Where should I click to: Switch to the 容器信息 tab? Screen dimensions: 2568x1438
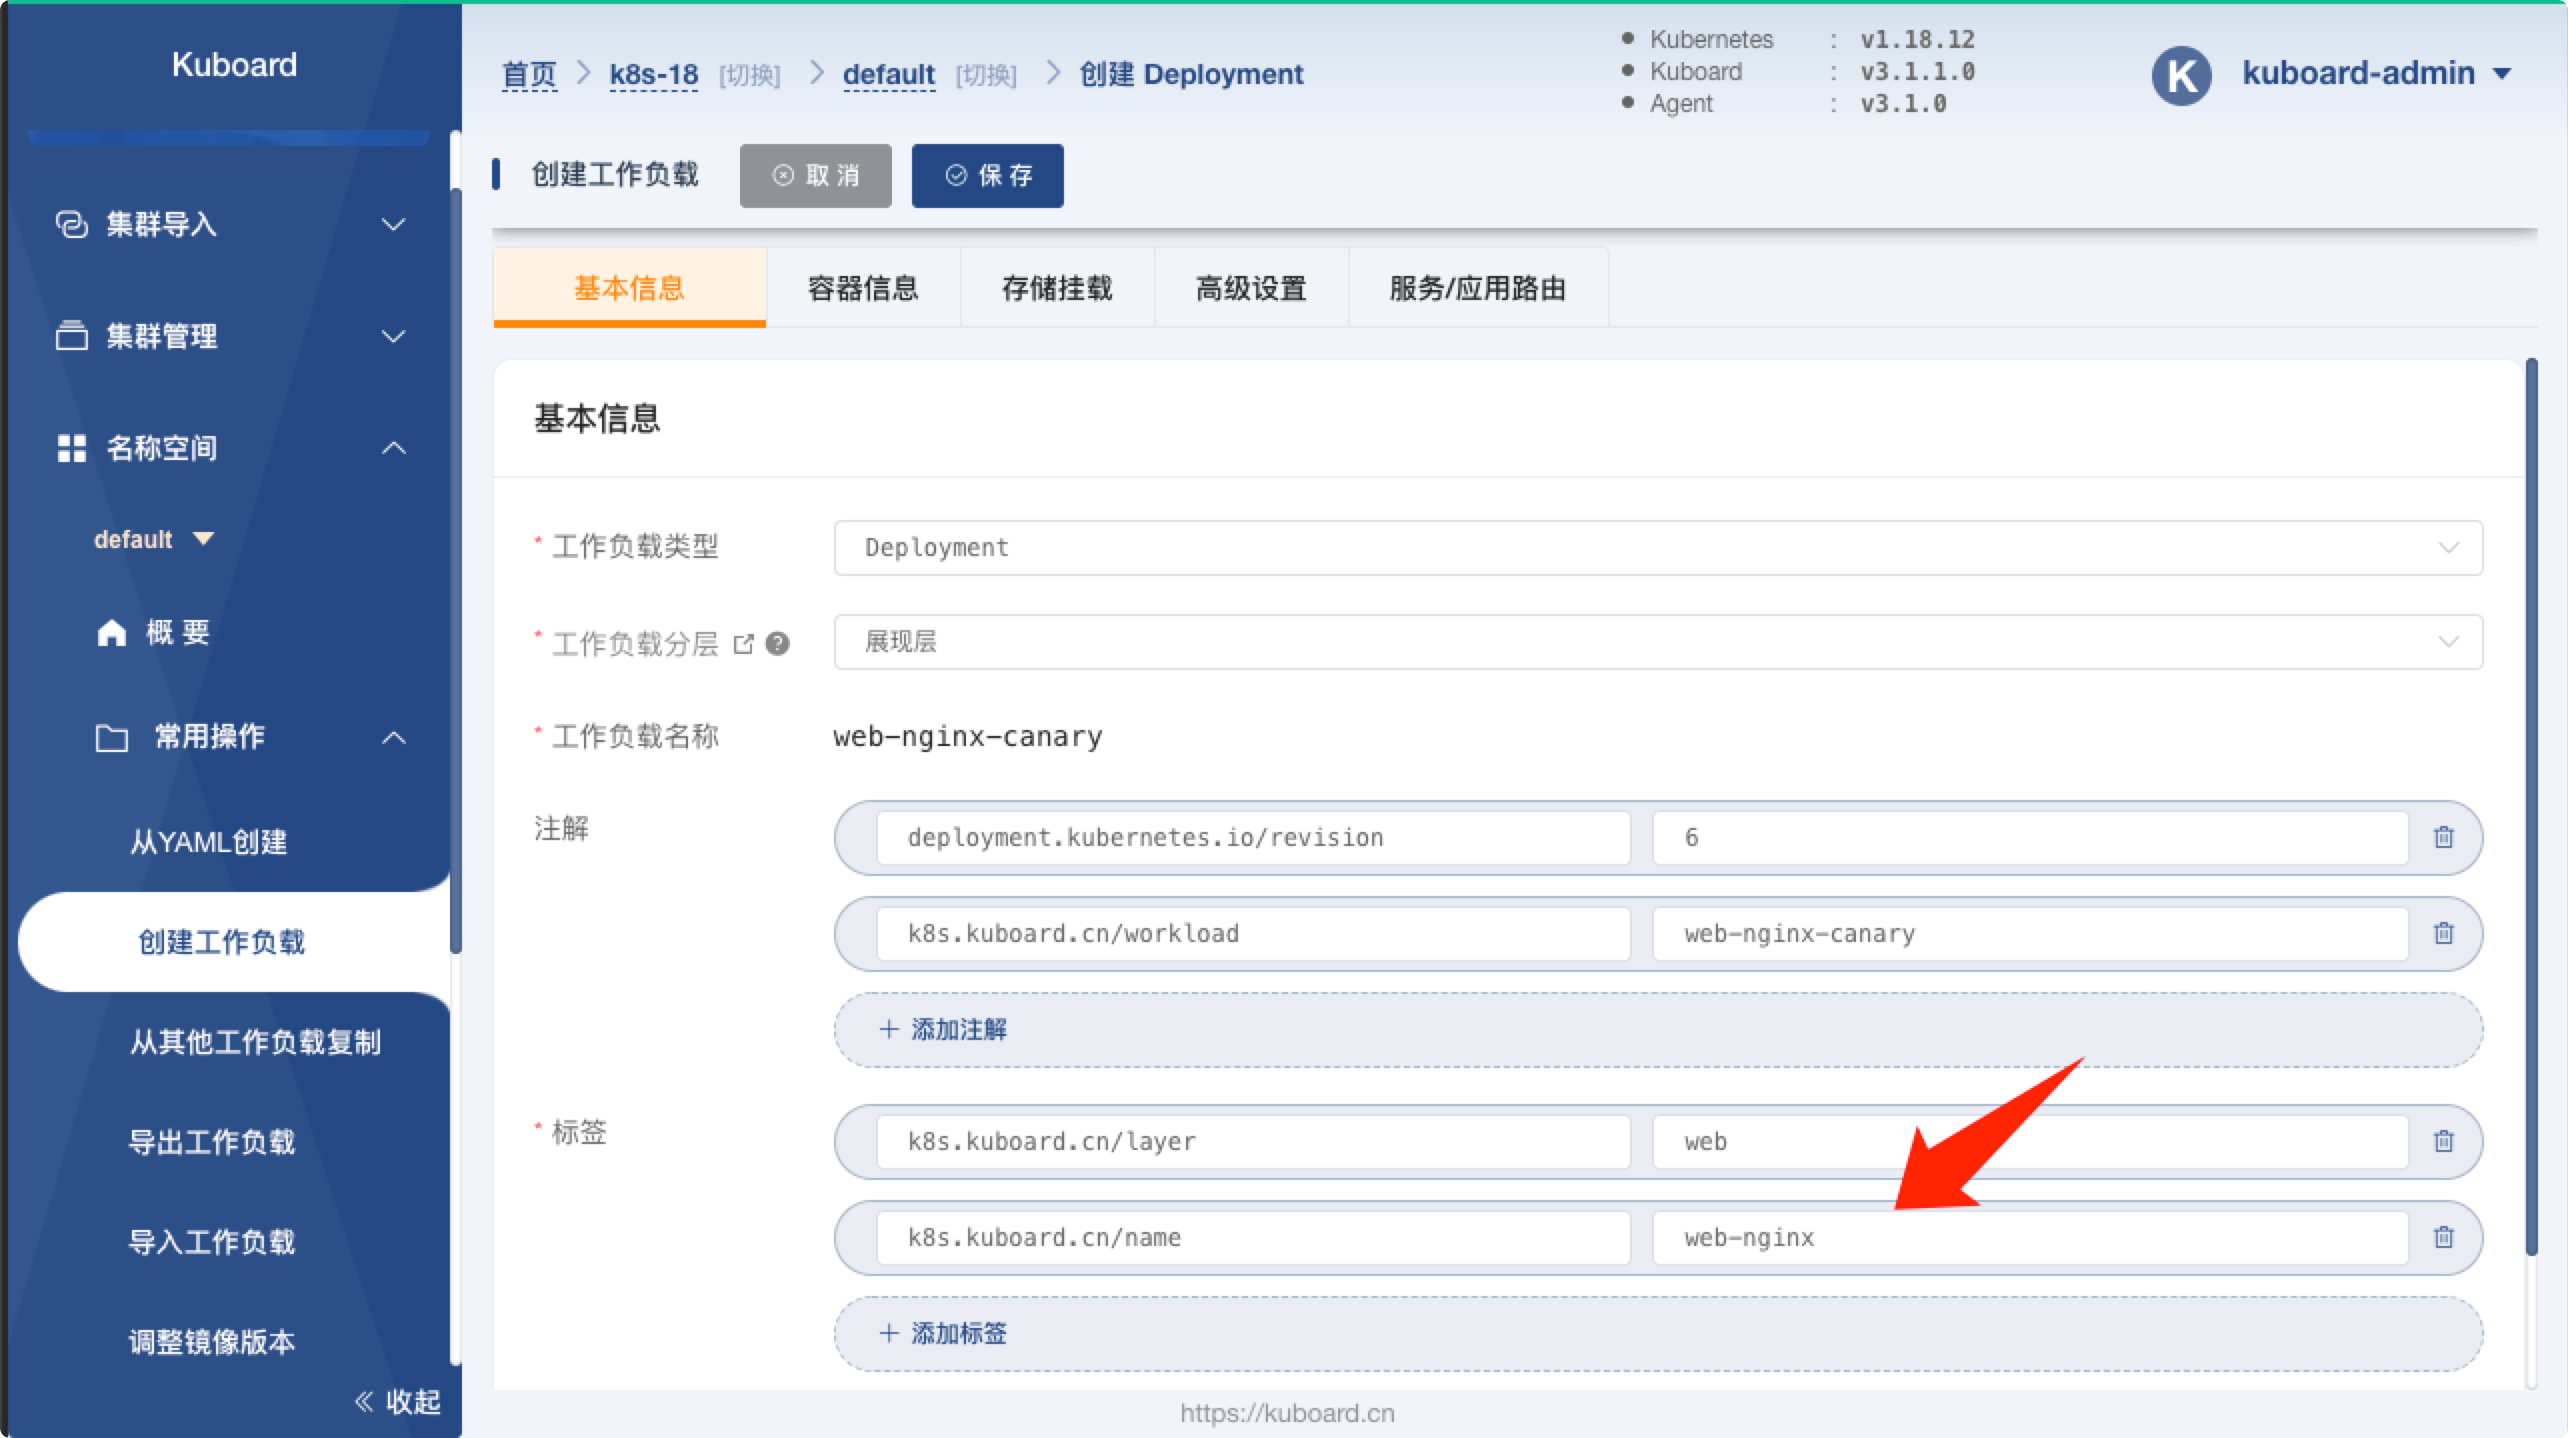pyautogui.click(x=862, y=289)
